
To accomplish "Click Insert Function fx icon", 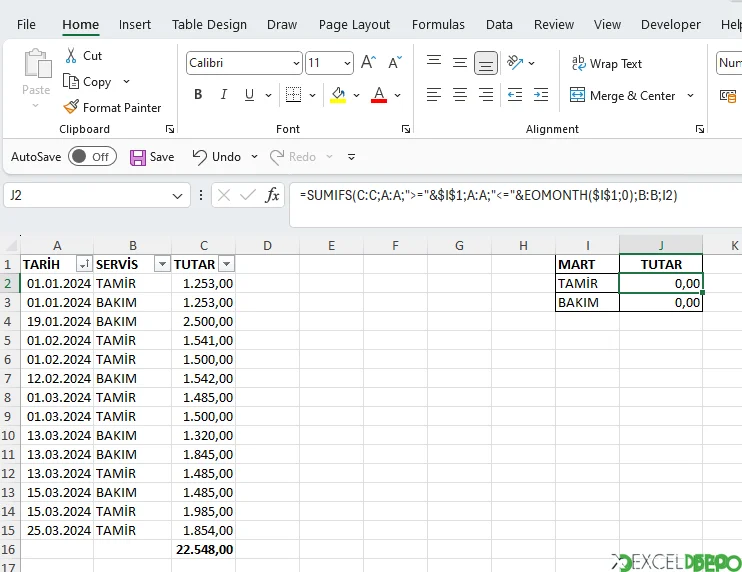I will (x=272, y=195).
